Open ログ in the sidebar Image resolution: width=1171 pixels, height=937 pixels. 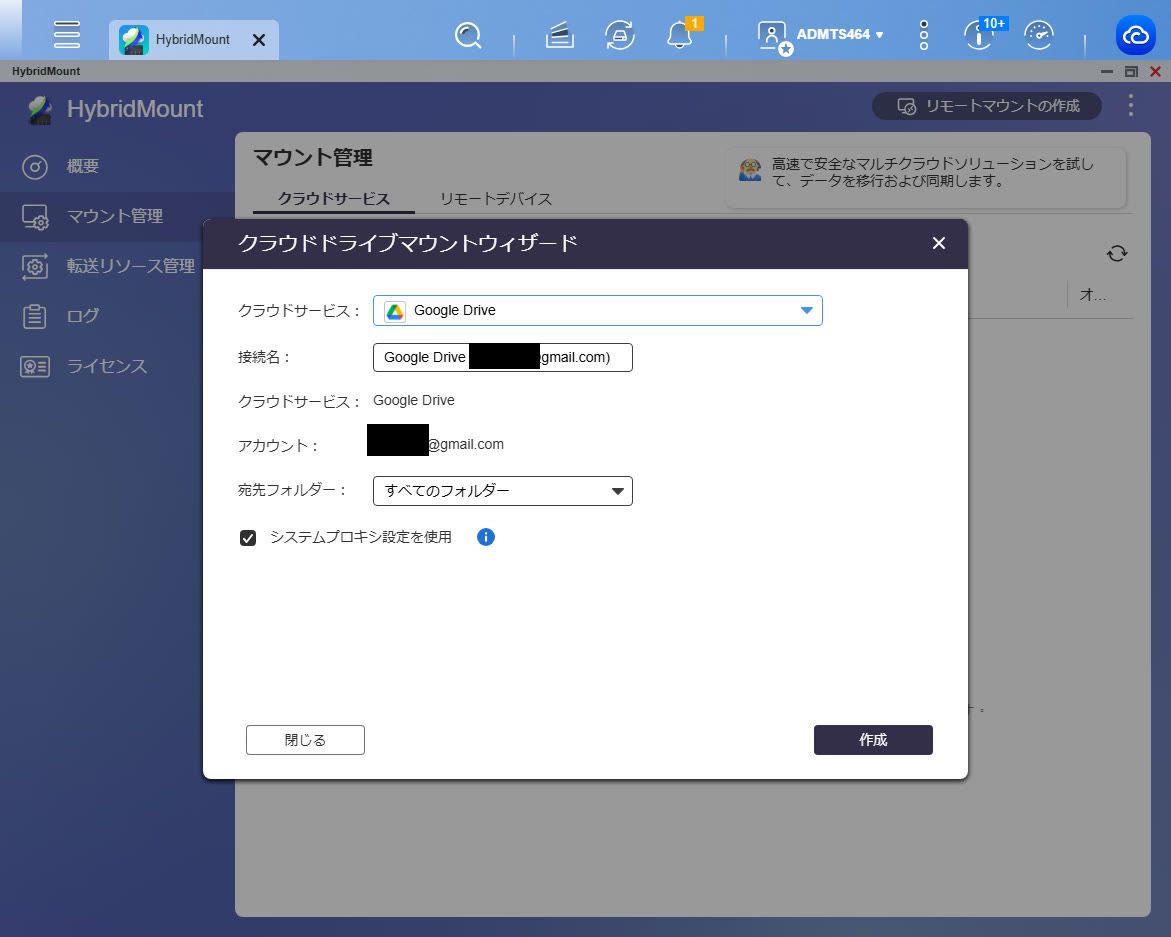83,316
